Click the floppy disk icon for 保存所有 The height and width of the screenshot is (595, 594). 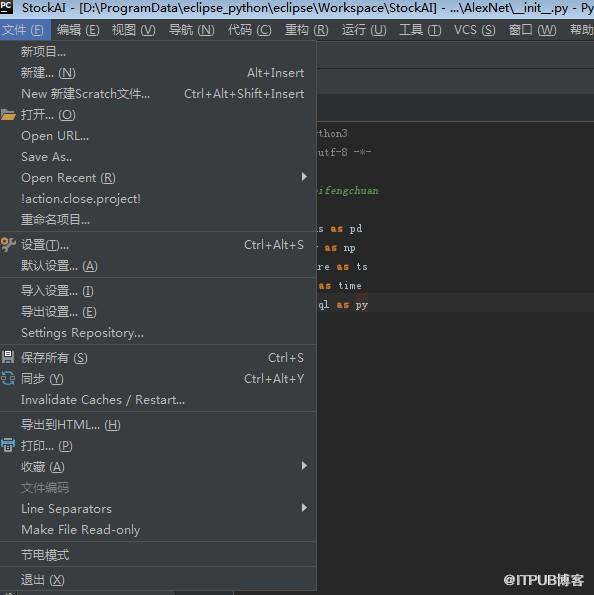coord(8,357)
